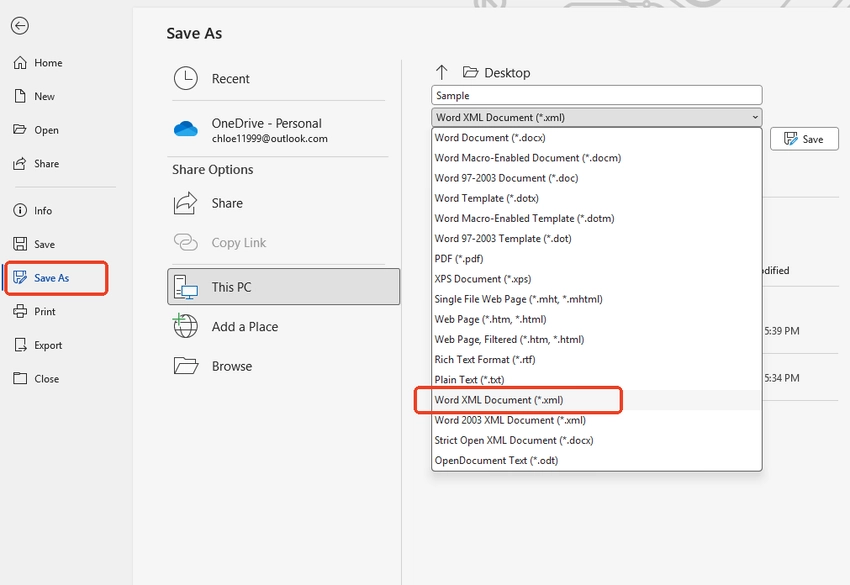Image resolution: width=850 pixels, height=585 pixels.
Task: Choose Word Document (*.docx) format
Action: pyautogui.click(x=597, y=138)
